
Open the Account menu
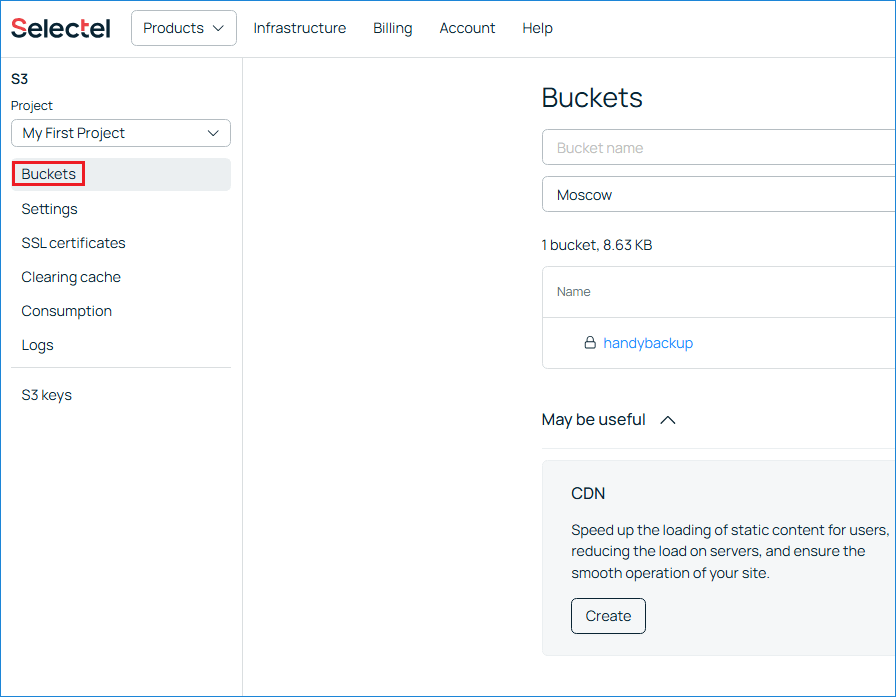(x=467, y=28)
